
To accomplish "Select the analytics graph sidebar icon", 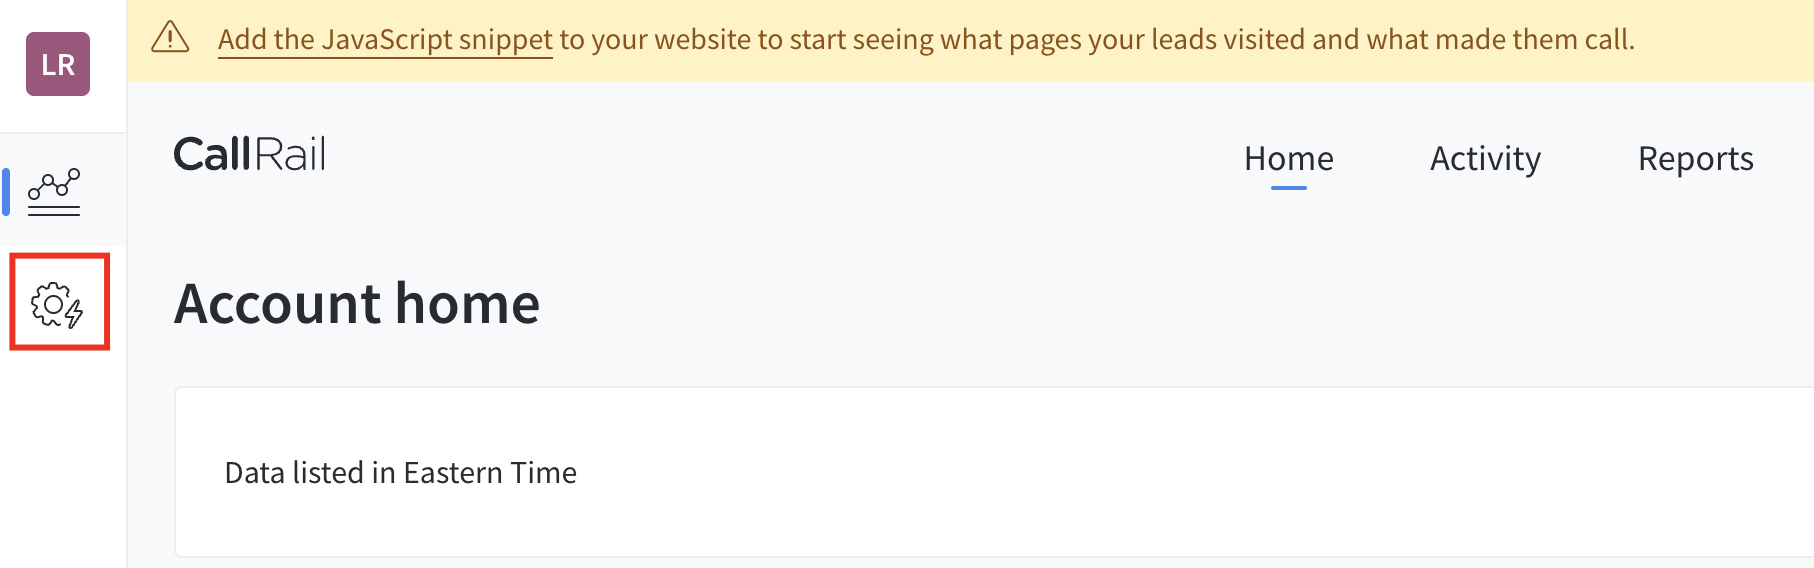I will (x=54, y=191).
